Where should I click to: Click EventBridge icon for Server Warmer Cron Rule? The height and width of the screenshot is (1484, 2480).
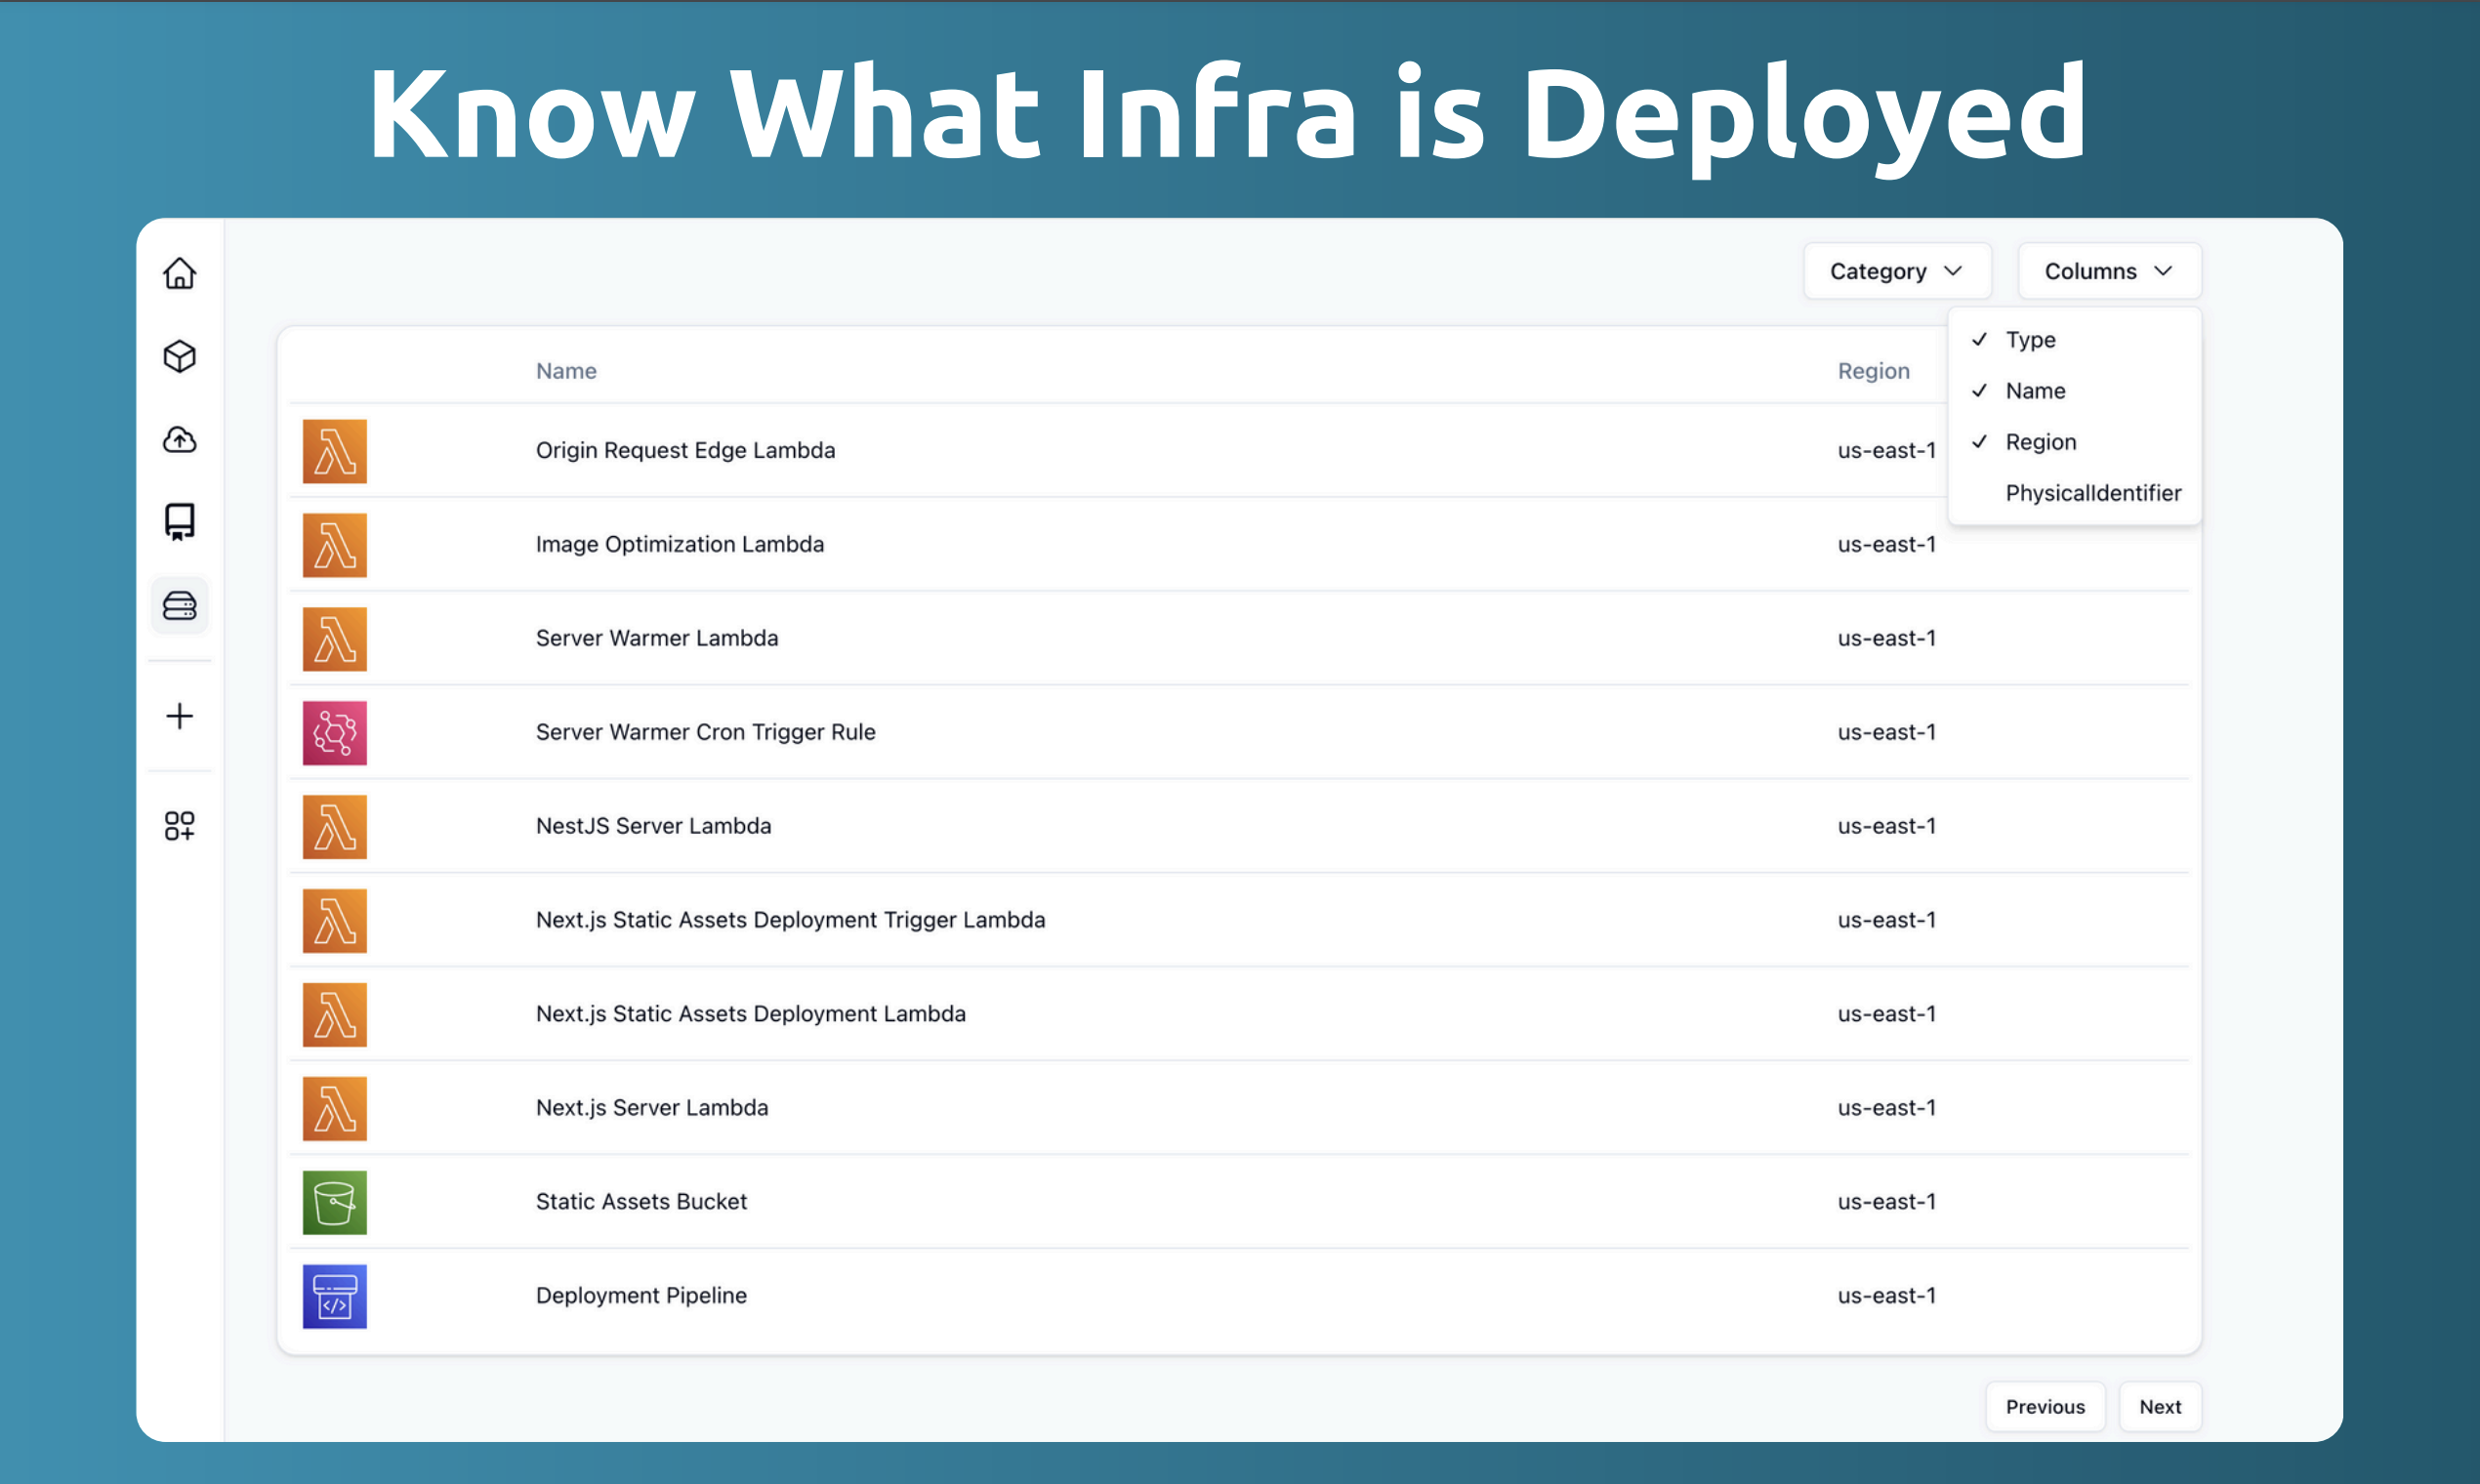pos(335,733)
